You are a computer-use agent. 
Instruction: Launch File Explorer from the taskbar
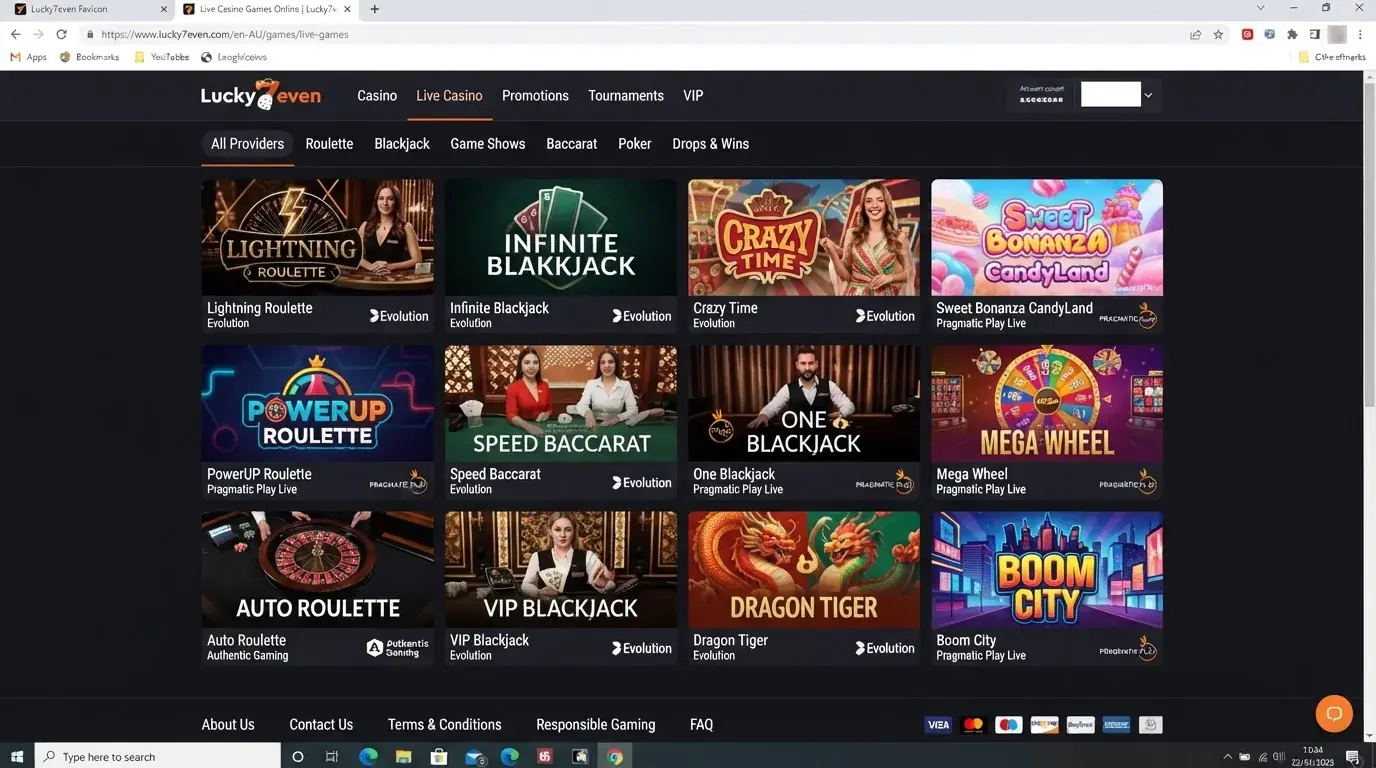403,757
